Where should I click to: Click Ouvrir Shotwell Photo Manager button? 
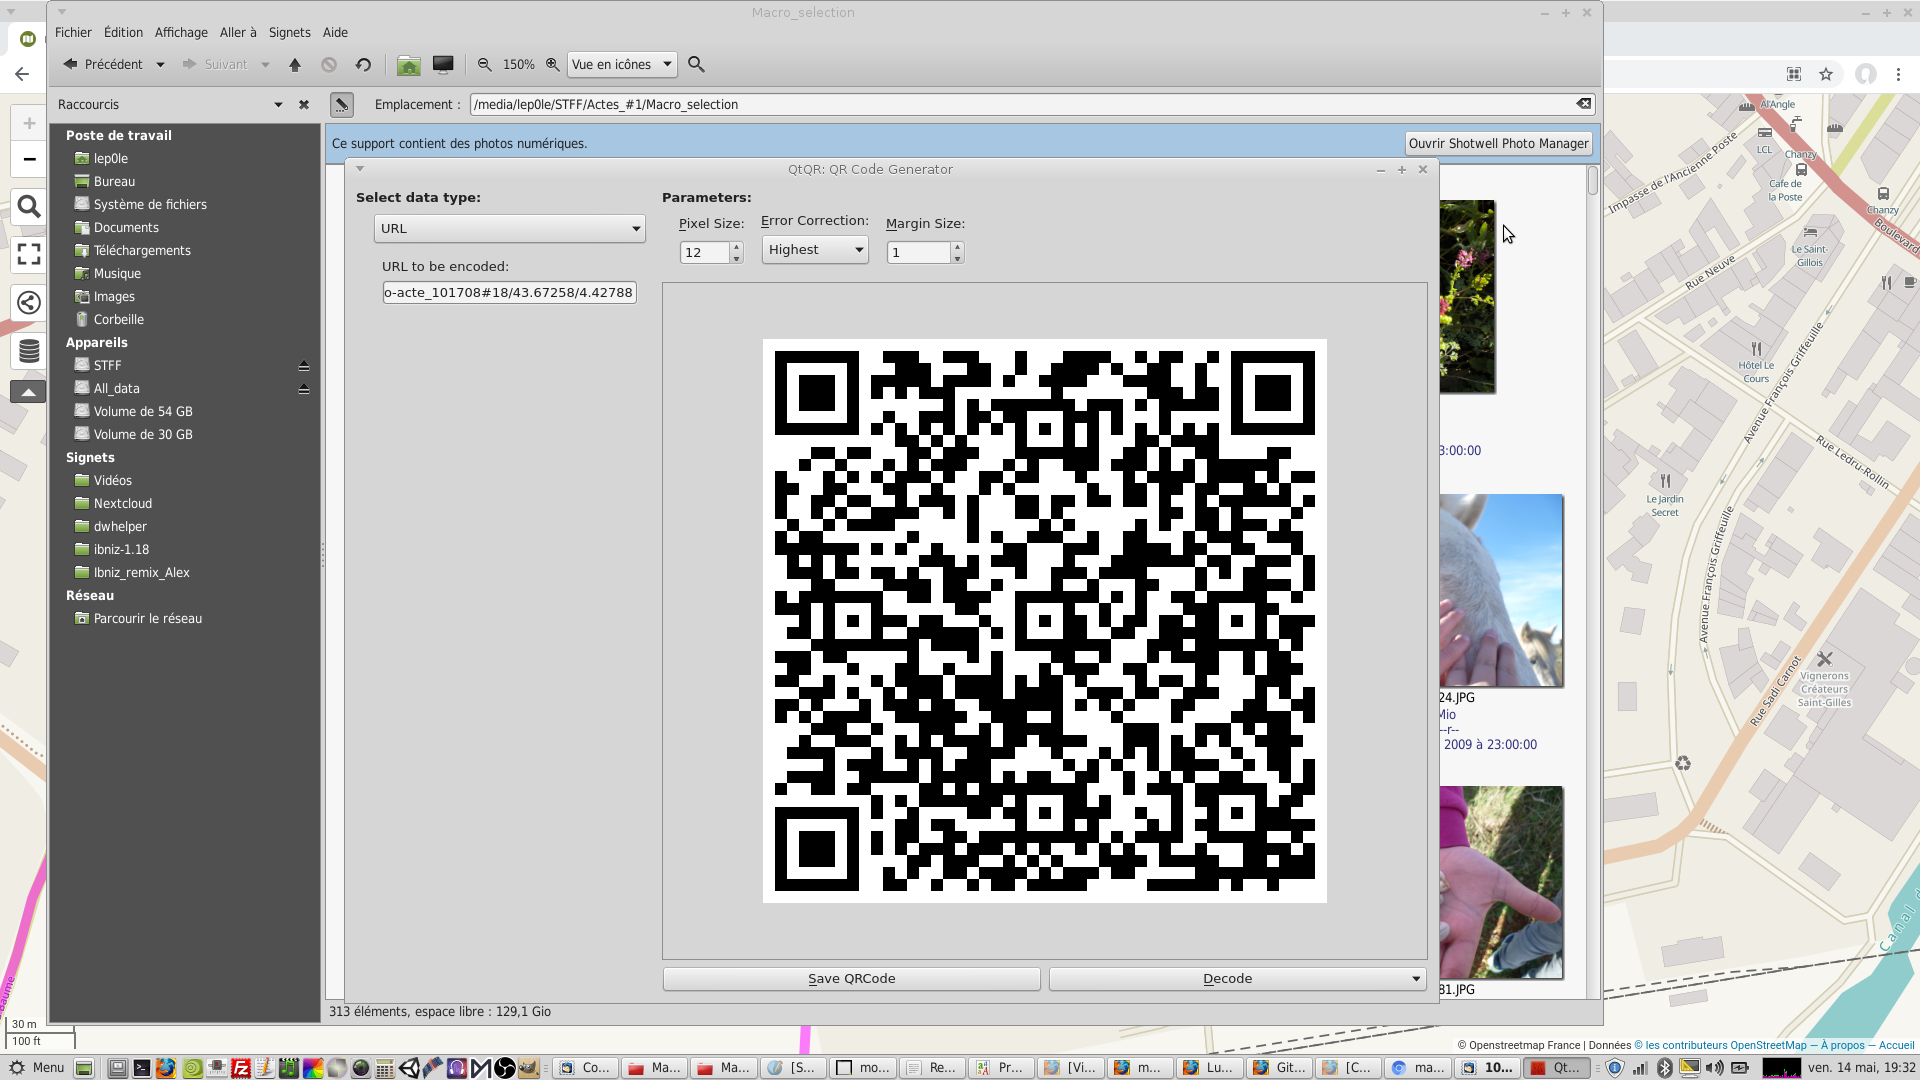(x=1497, y=144)
